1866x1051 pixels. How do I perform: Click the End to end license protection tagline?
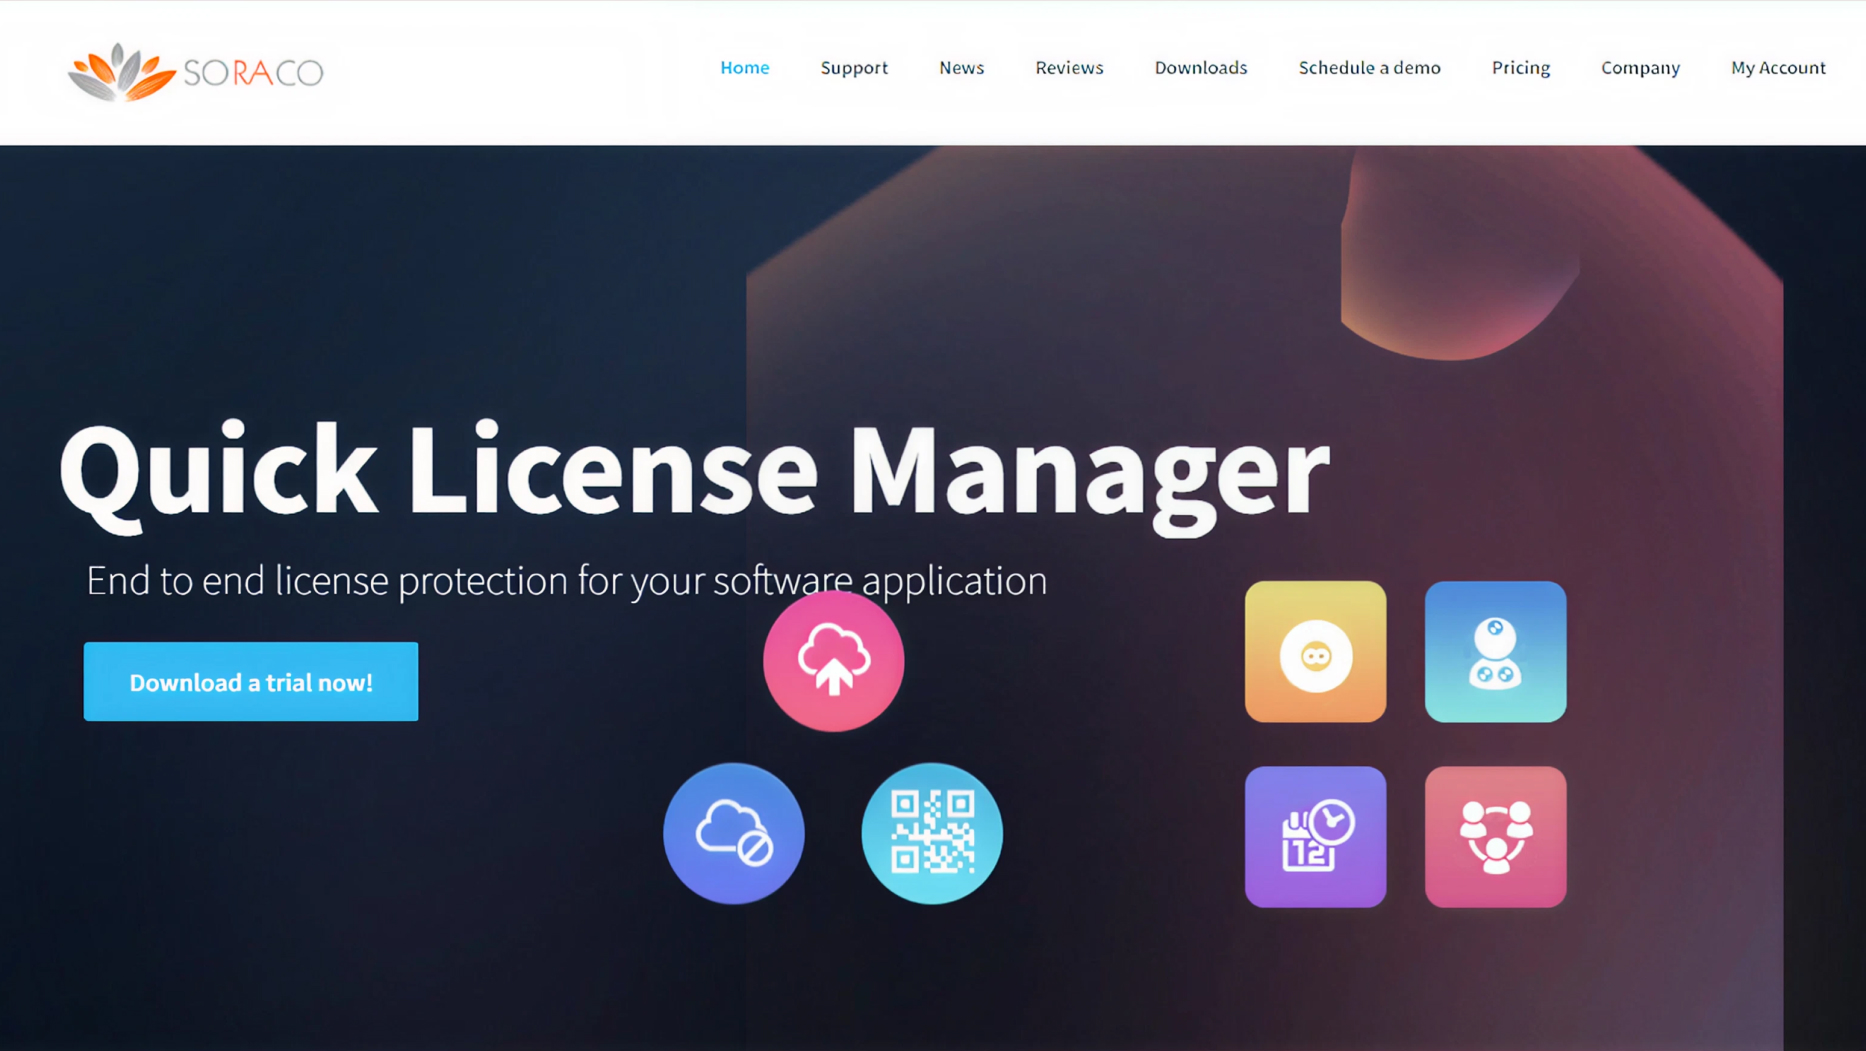point(567,581)
